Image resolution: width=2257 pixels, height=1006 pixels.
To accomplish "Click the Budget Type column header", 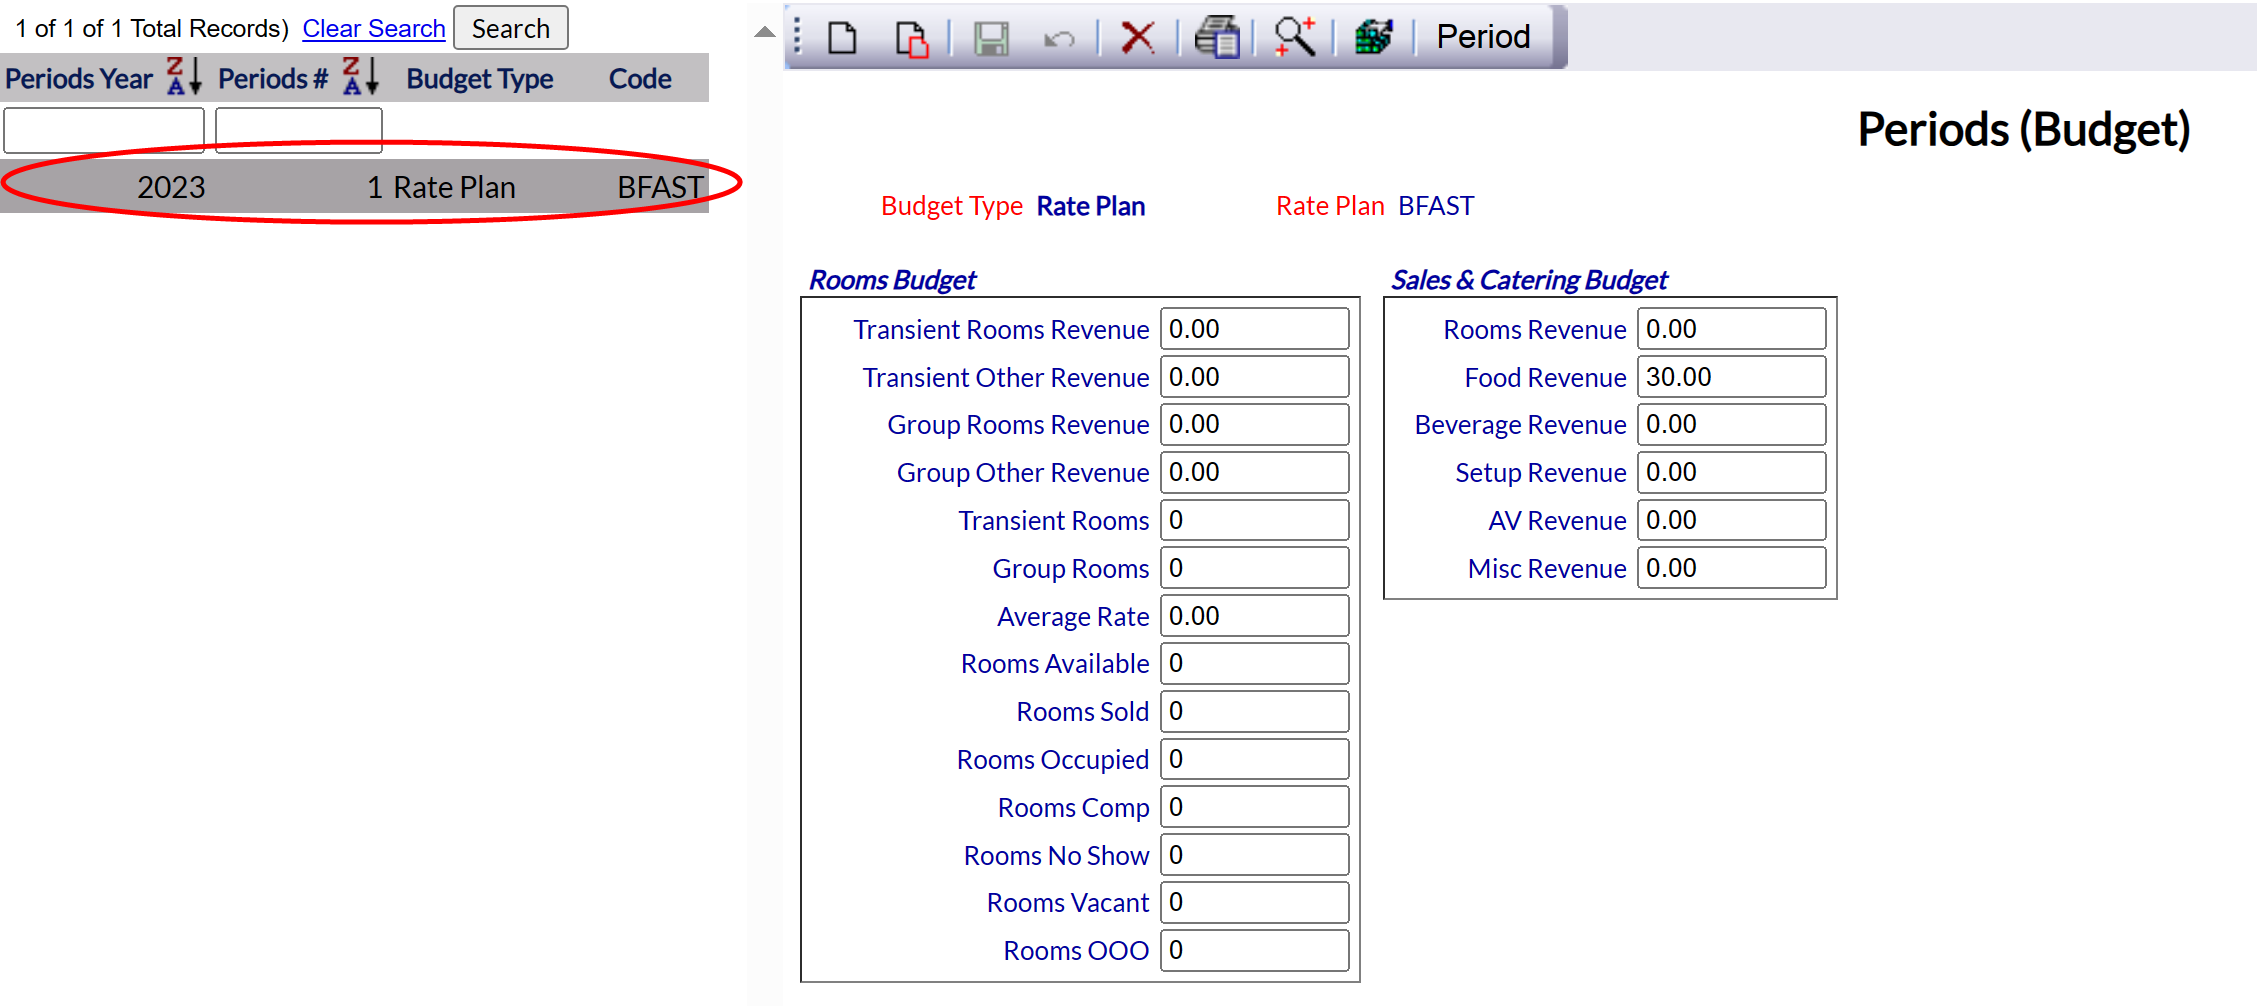I will point(479,79).
